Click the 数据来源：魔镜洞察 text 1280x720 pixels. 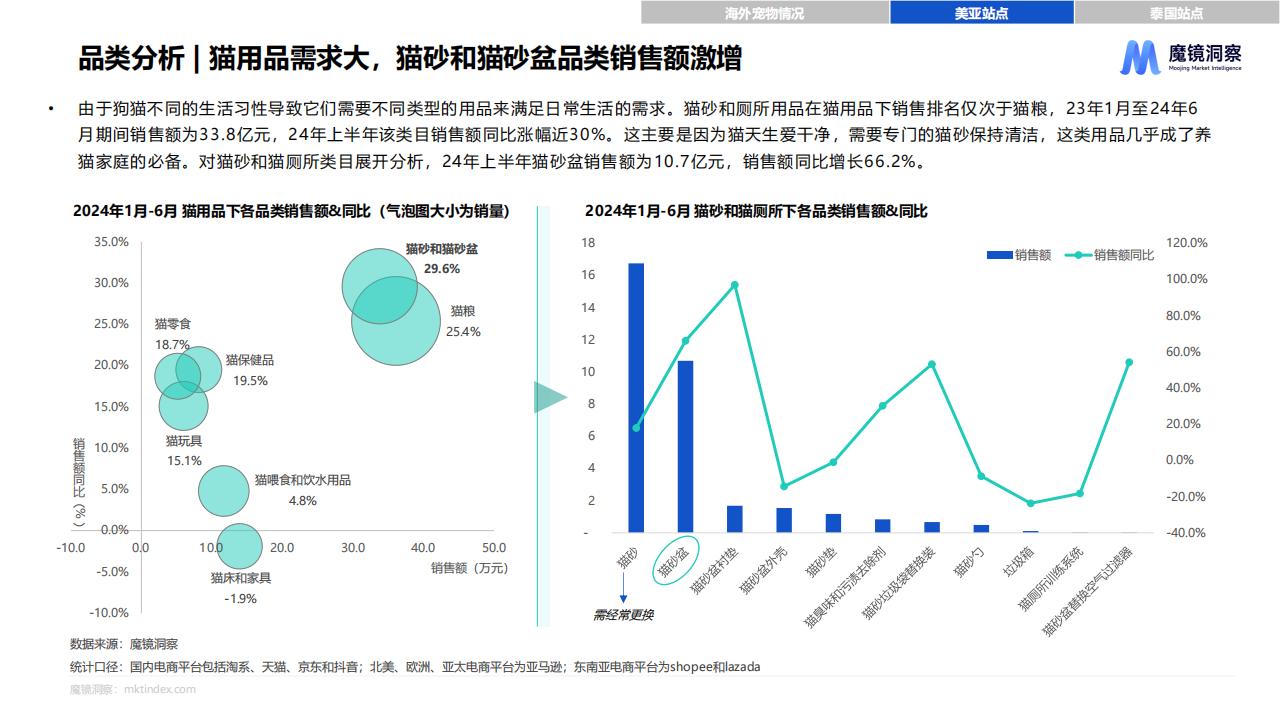pos(124,644)
